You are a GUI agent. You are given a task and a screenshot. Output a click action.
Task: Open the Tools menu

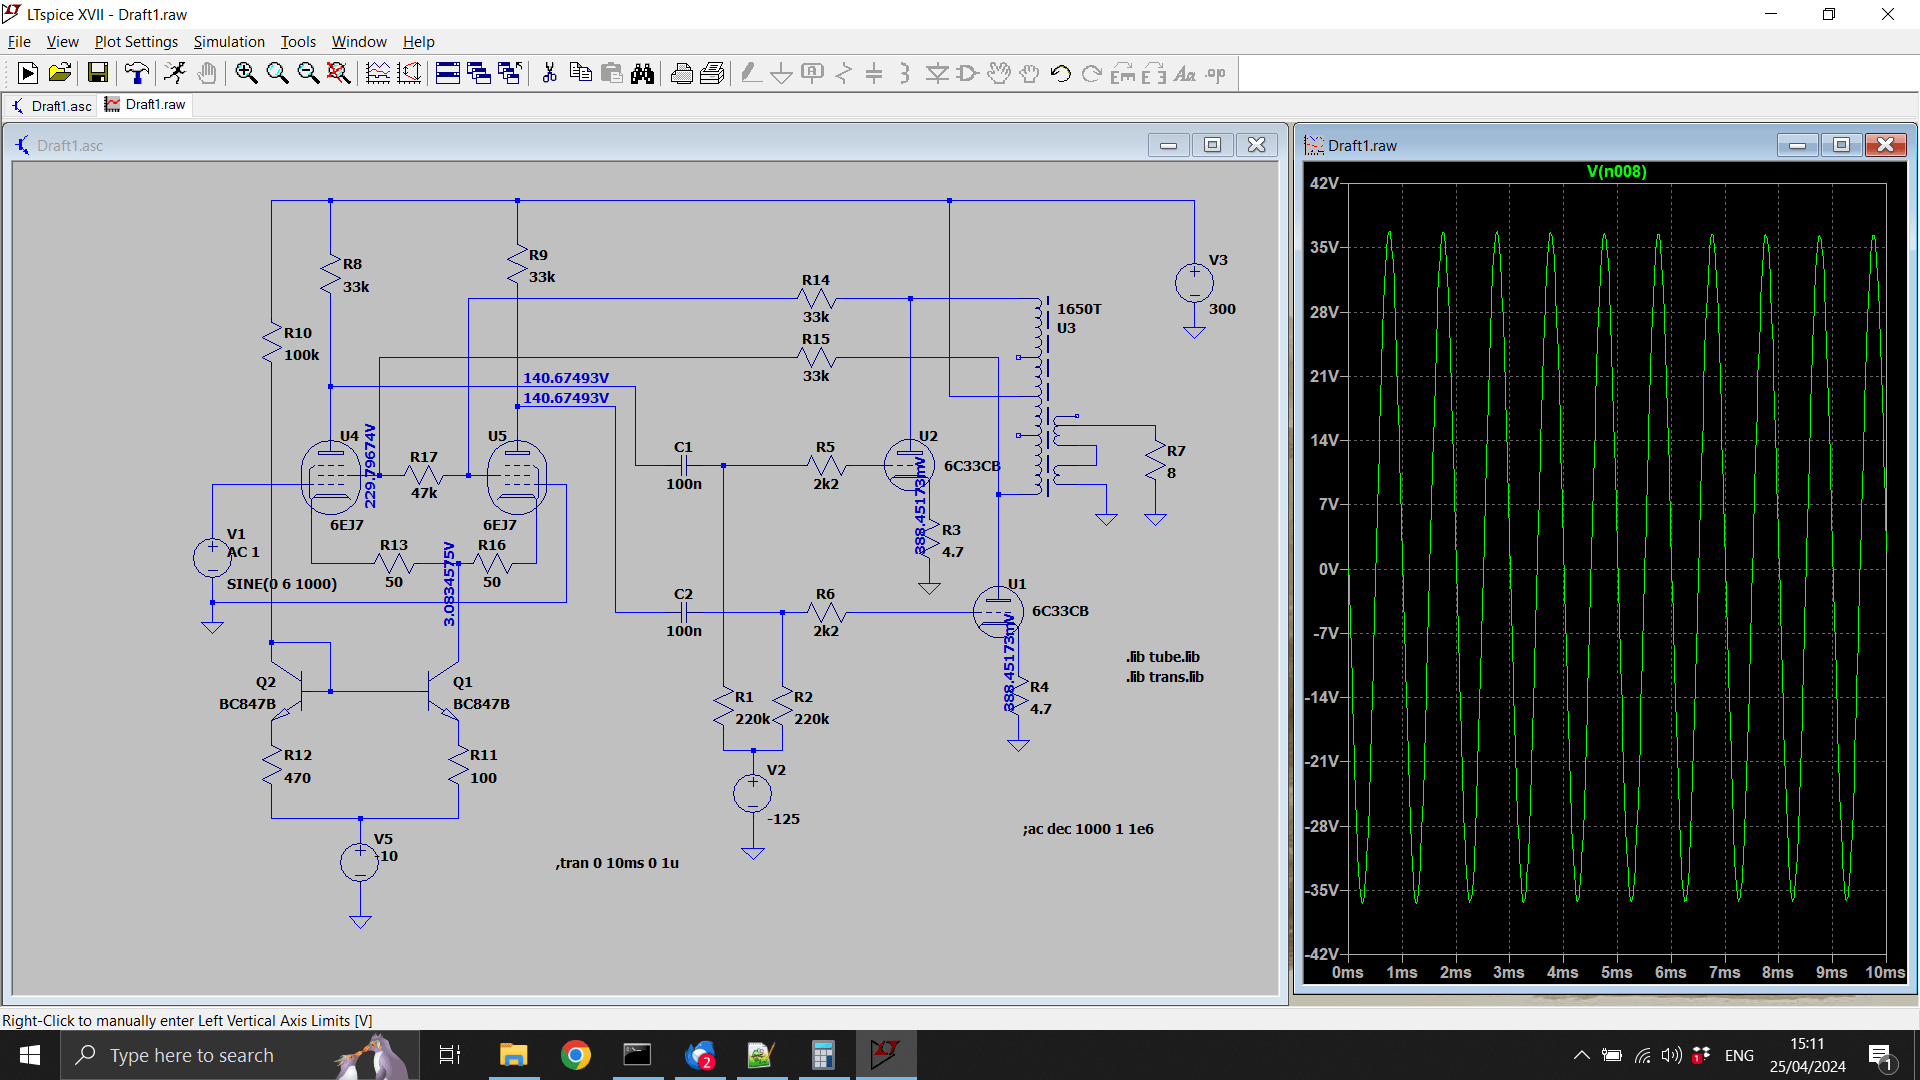(x=298, y=42)
